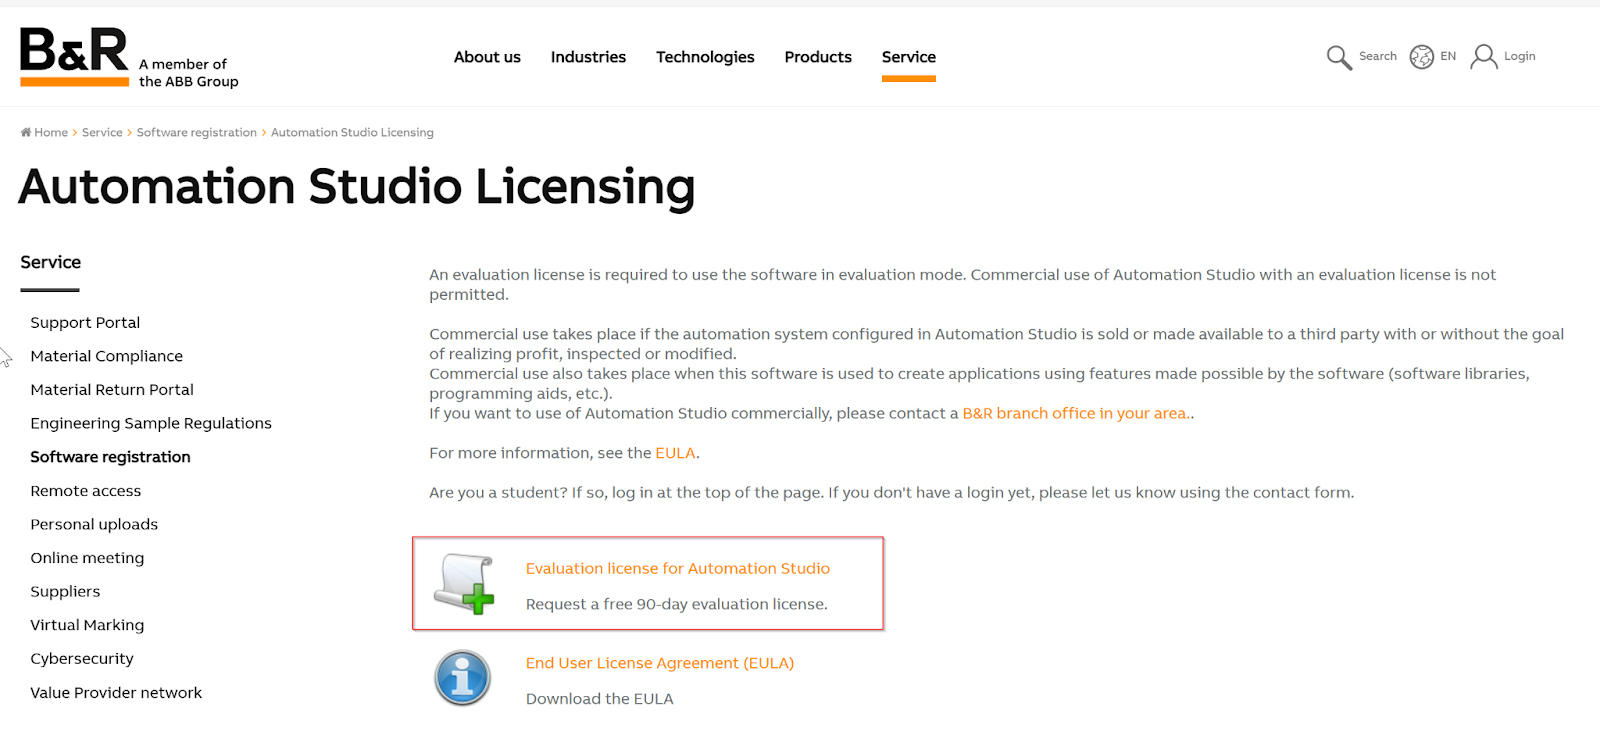Open the Industries menu
This screenshot has height=742, width=1600.
[x=588, y=57]
